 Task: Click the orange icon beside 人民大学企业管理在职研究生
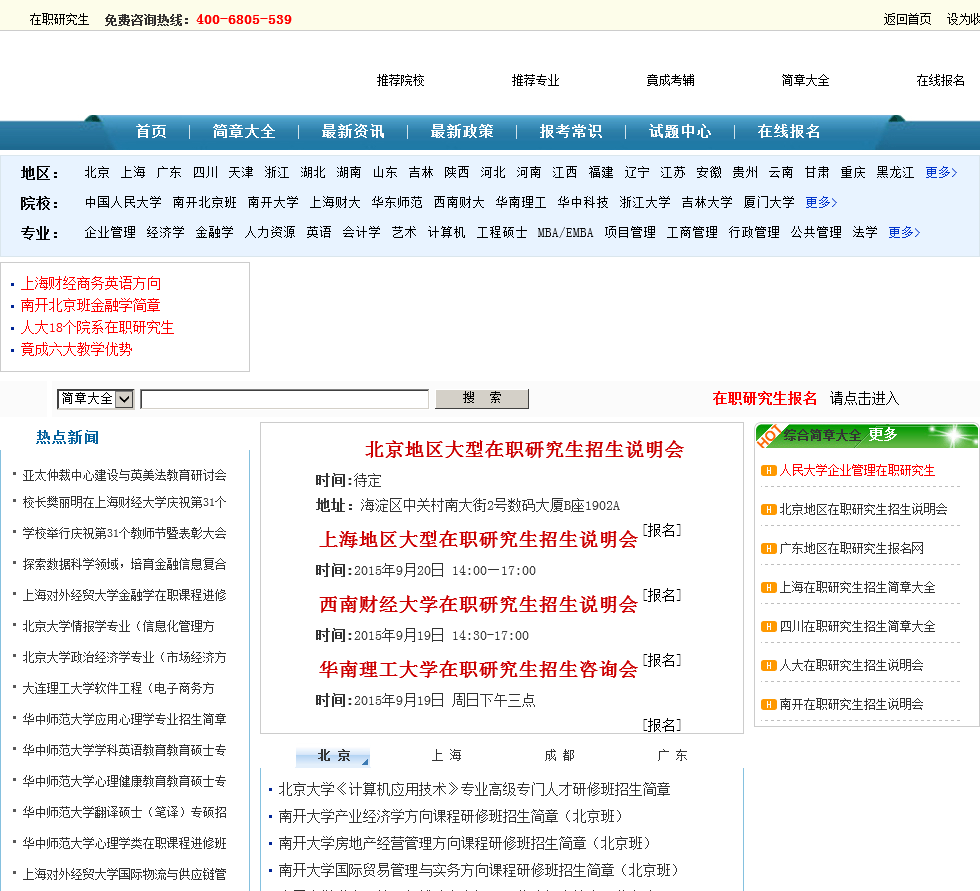768,470
